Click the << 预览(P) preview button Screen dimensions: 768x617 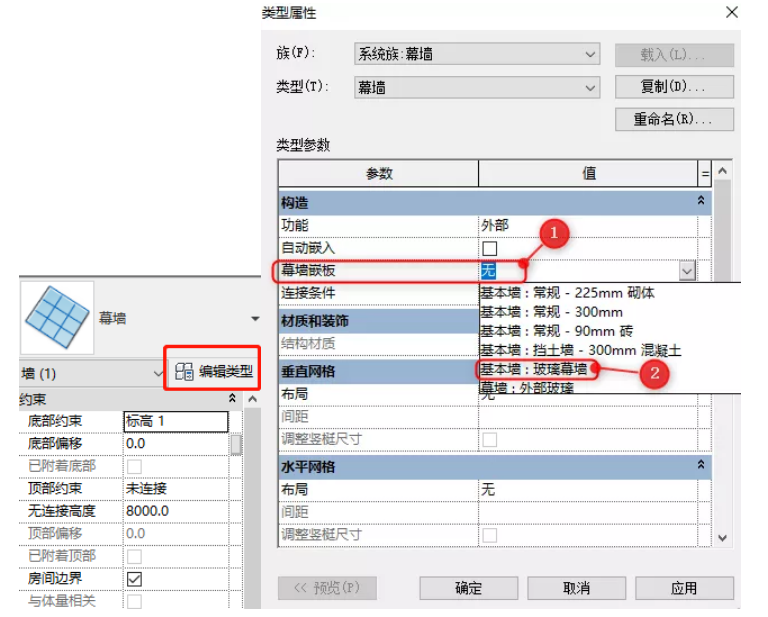(327, 588)
